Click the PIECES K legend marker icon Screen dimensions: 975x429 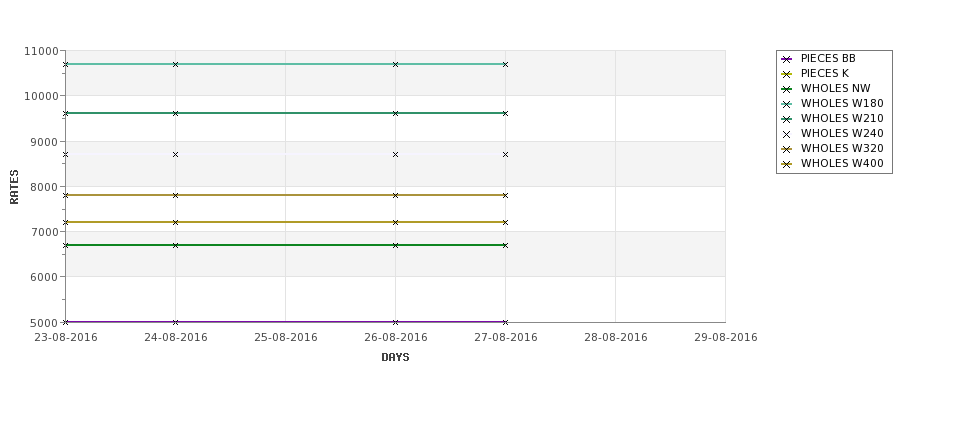(x=787, y=74)
